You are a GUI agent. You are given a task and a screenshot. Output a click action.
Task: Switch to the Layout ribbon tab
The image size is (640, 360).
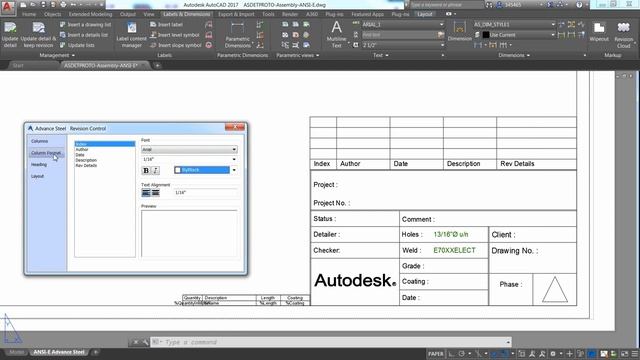click(x=424, y=14)
